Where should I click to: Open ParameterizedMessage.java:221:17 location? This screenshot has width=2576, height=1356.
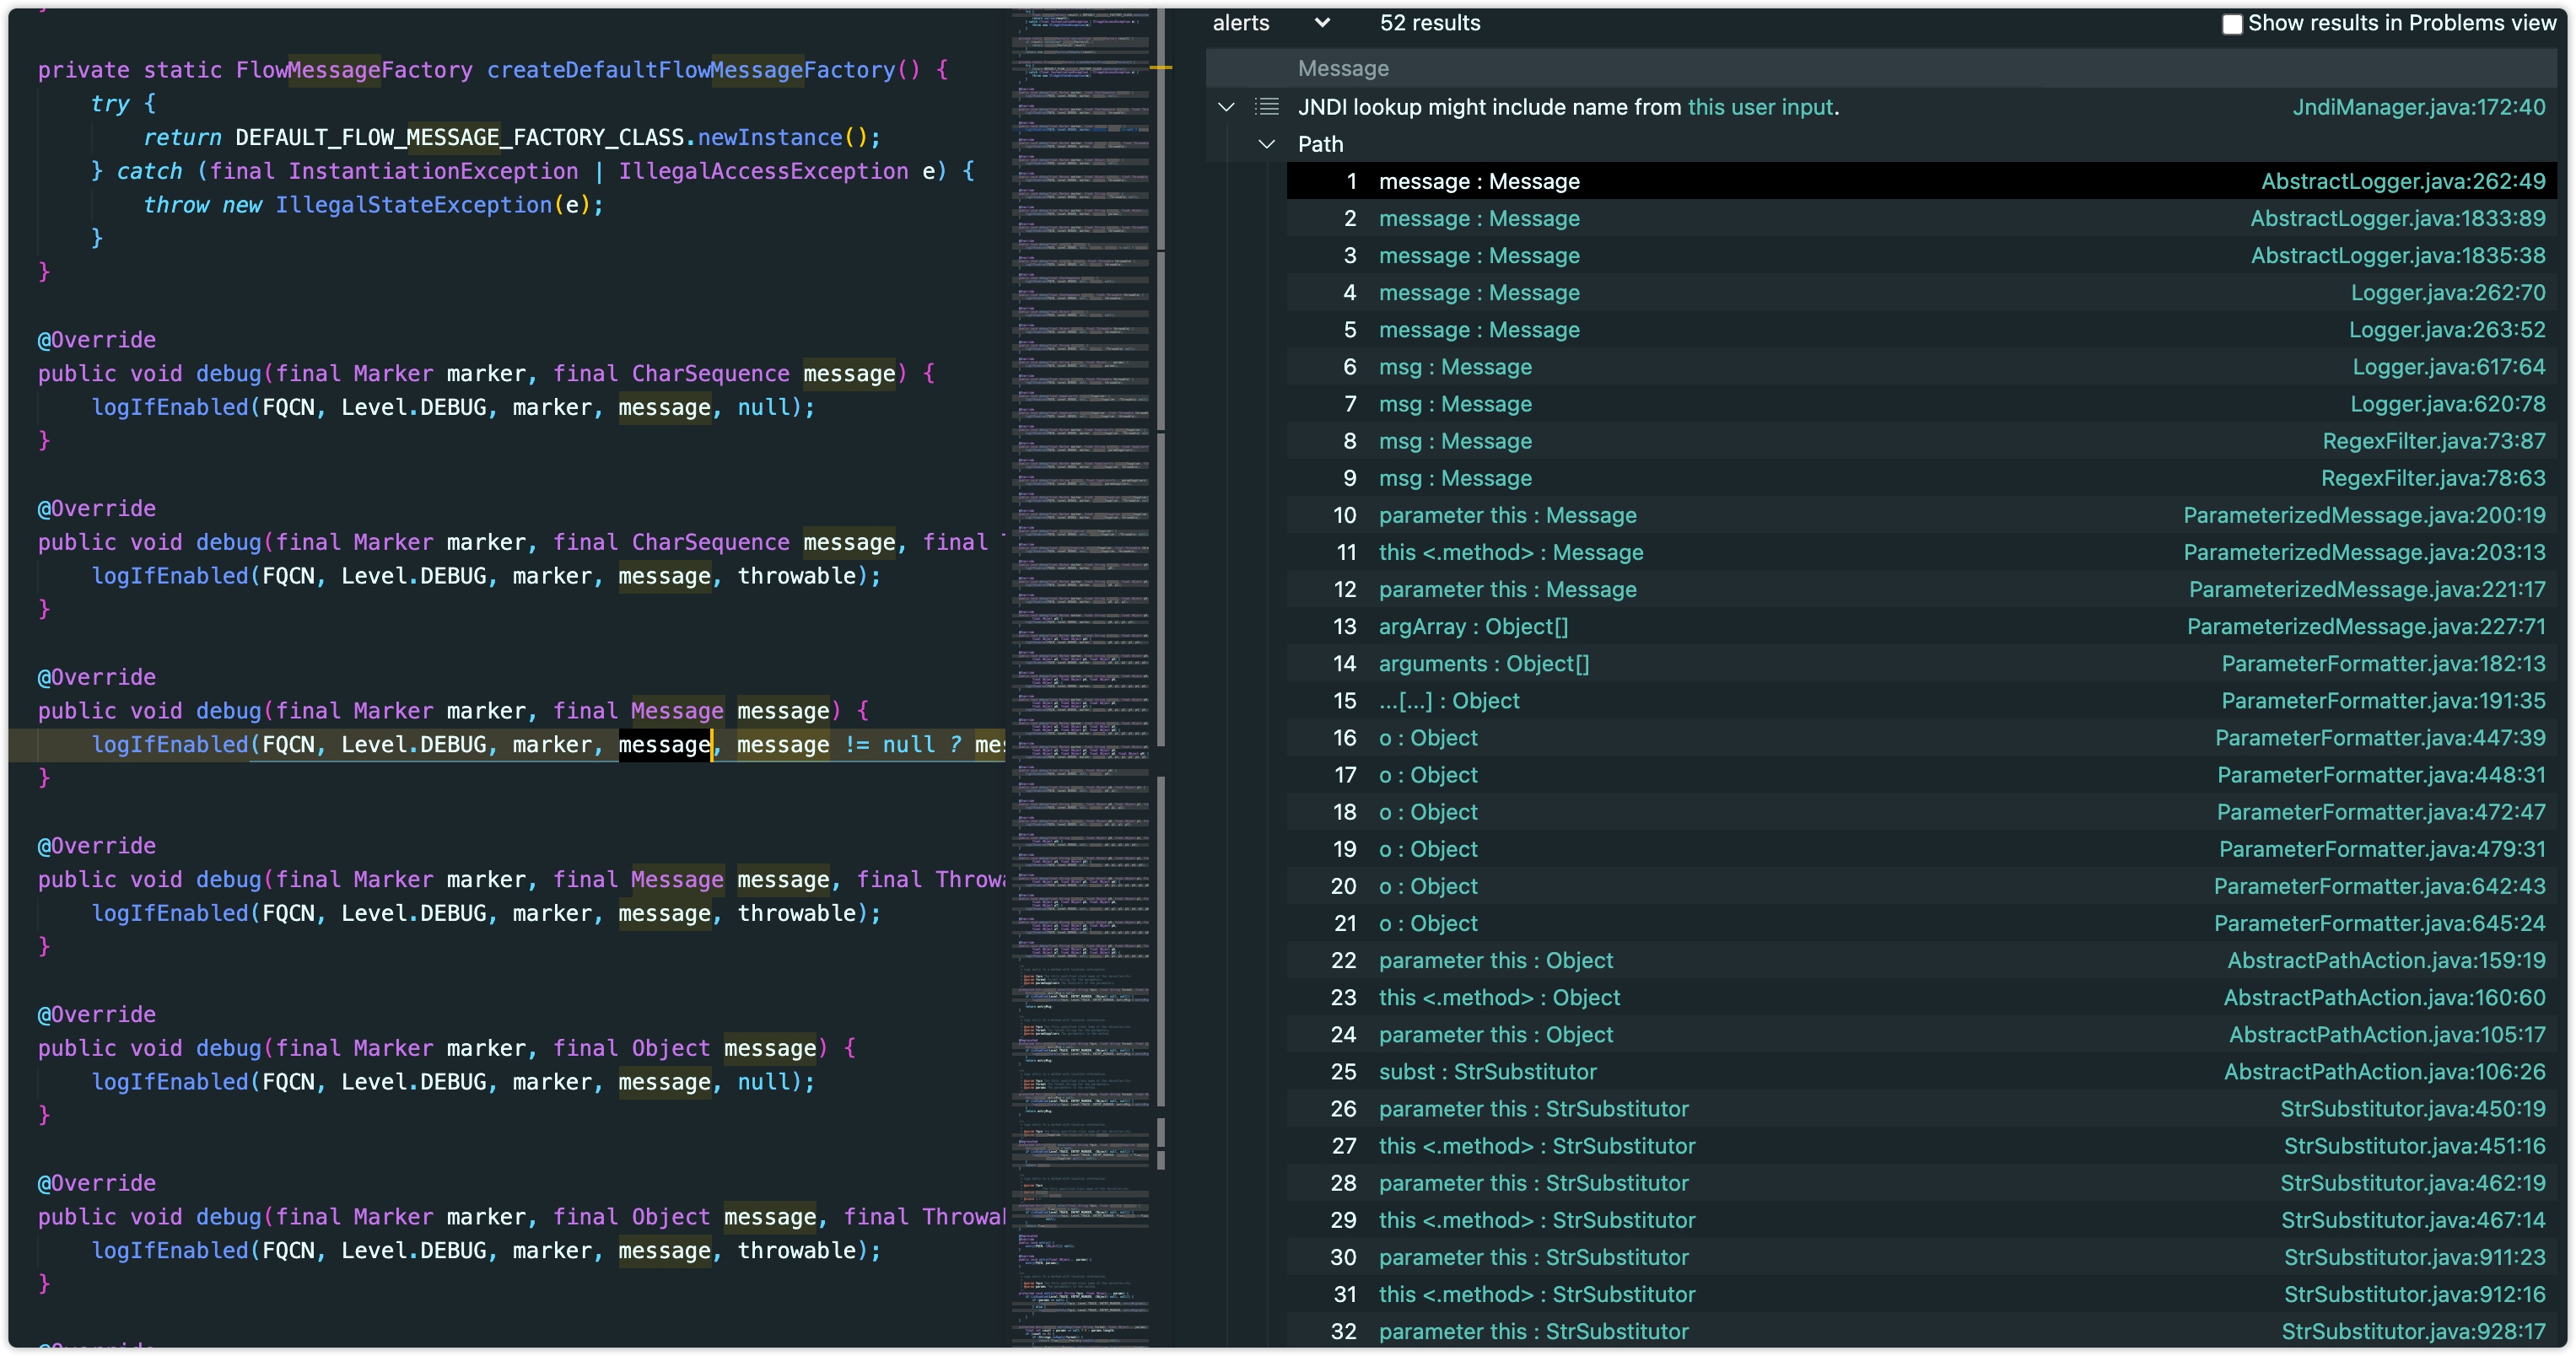point(2367,589)
